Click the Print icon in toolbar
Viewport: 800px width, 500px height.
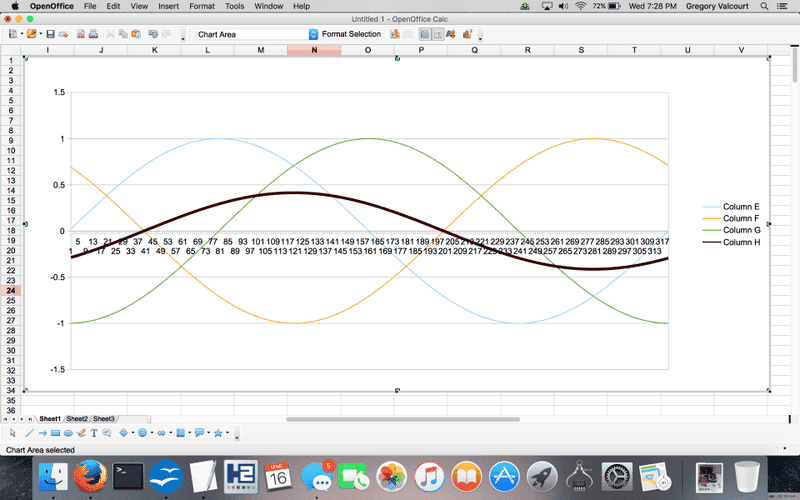tap(93, 34)
